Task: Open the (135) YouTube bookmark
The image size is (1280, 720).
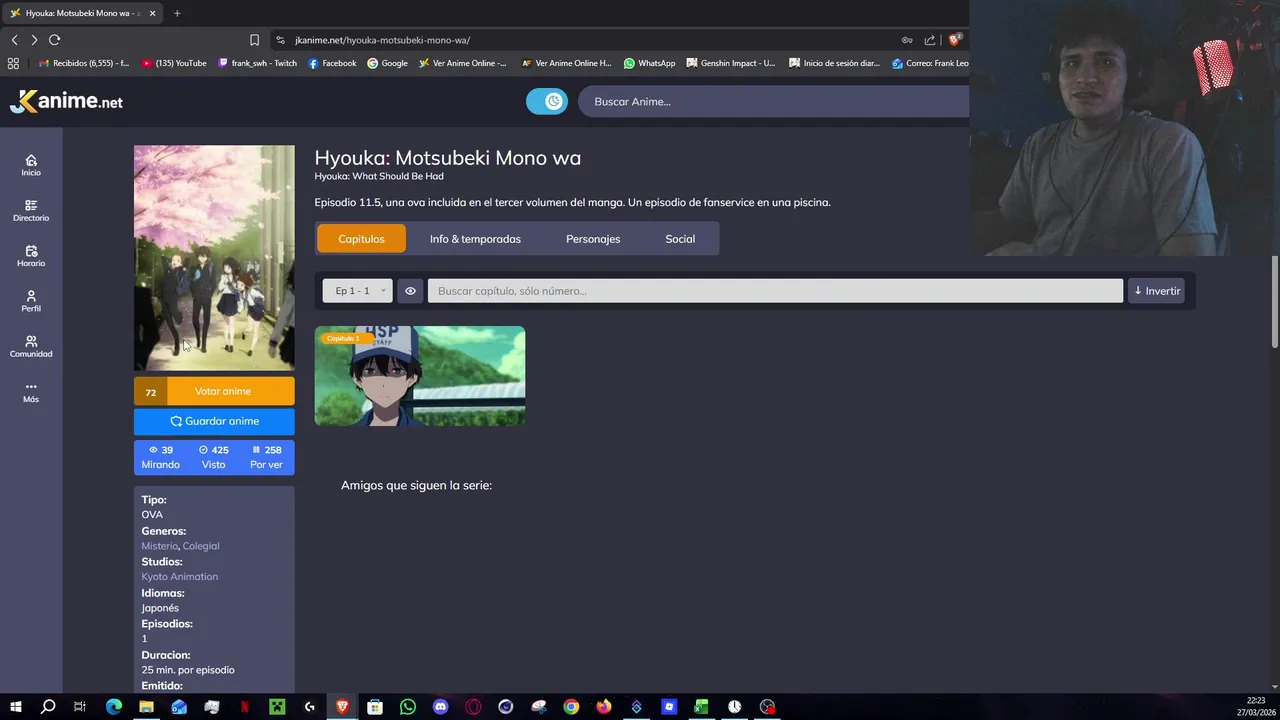Action: pos(174,63)
